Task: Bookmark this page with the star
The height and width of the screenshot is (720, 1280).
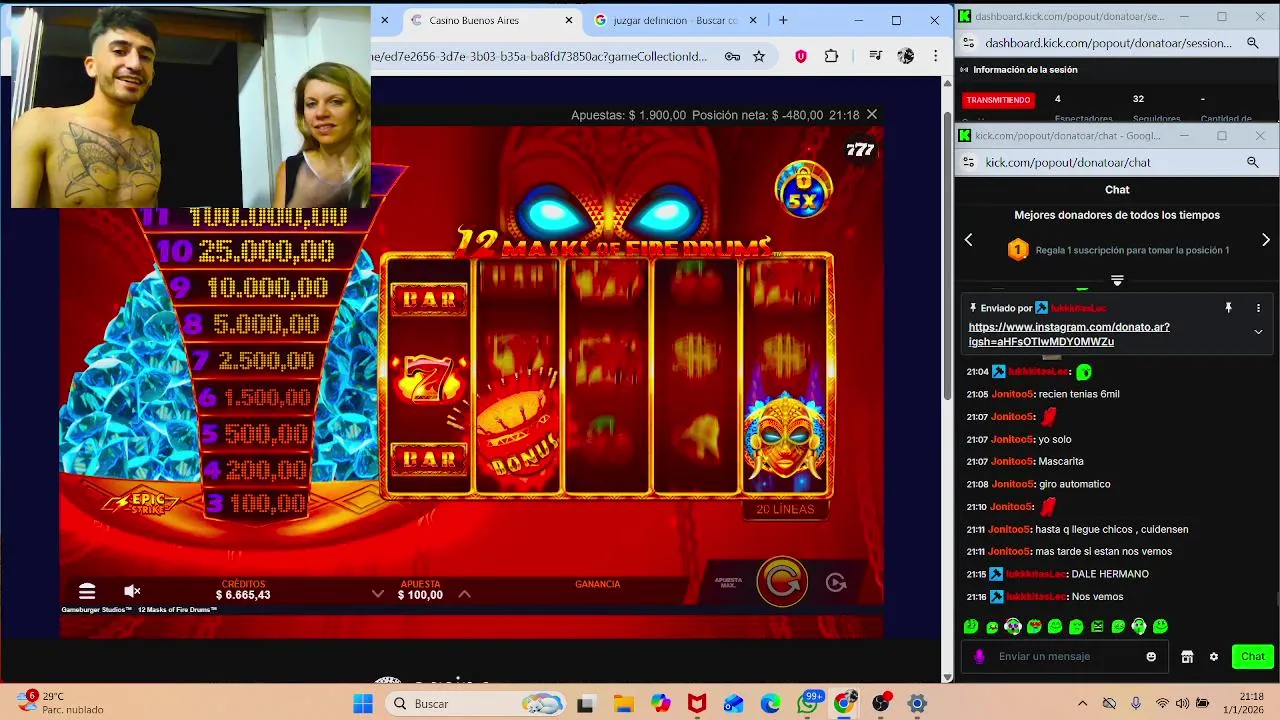Action: pyautogui.click(x=759, y=57)
